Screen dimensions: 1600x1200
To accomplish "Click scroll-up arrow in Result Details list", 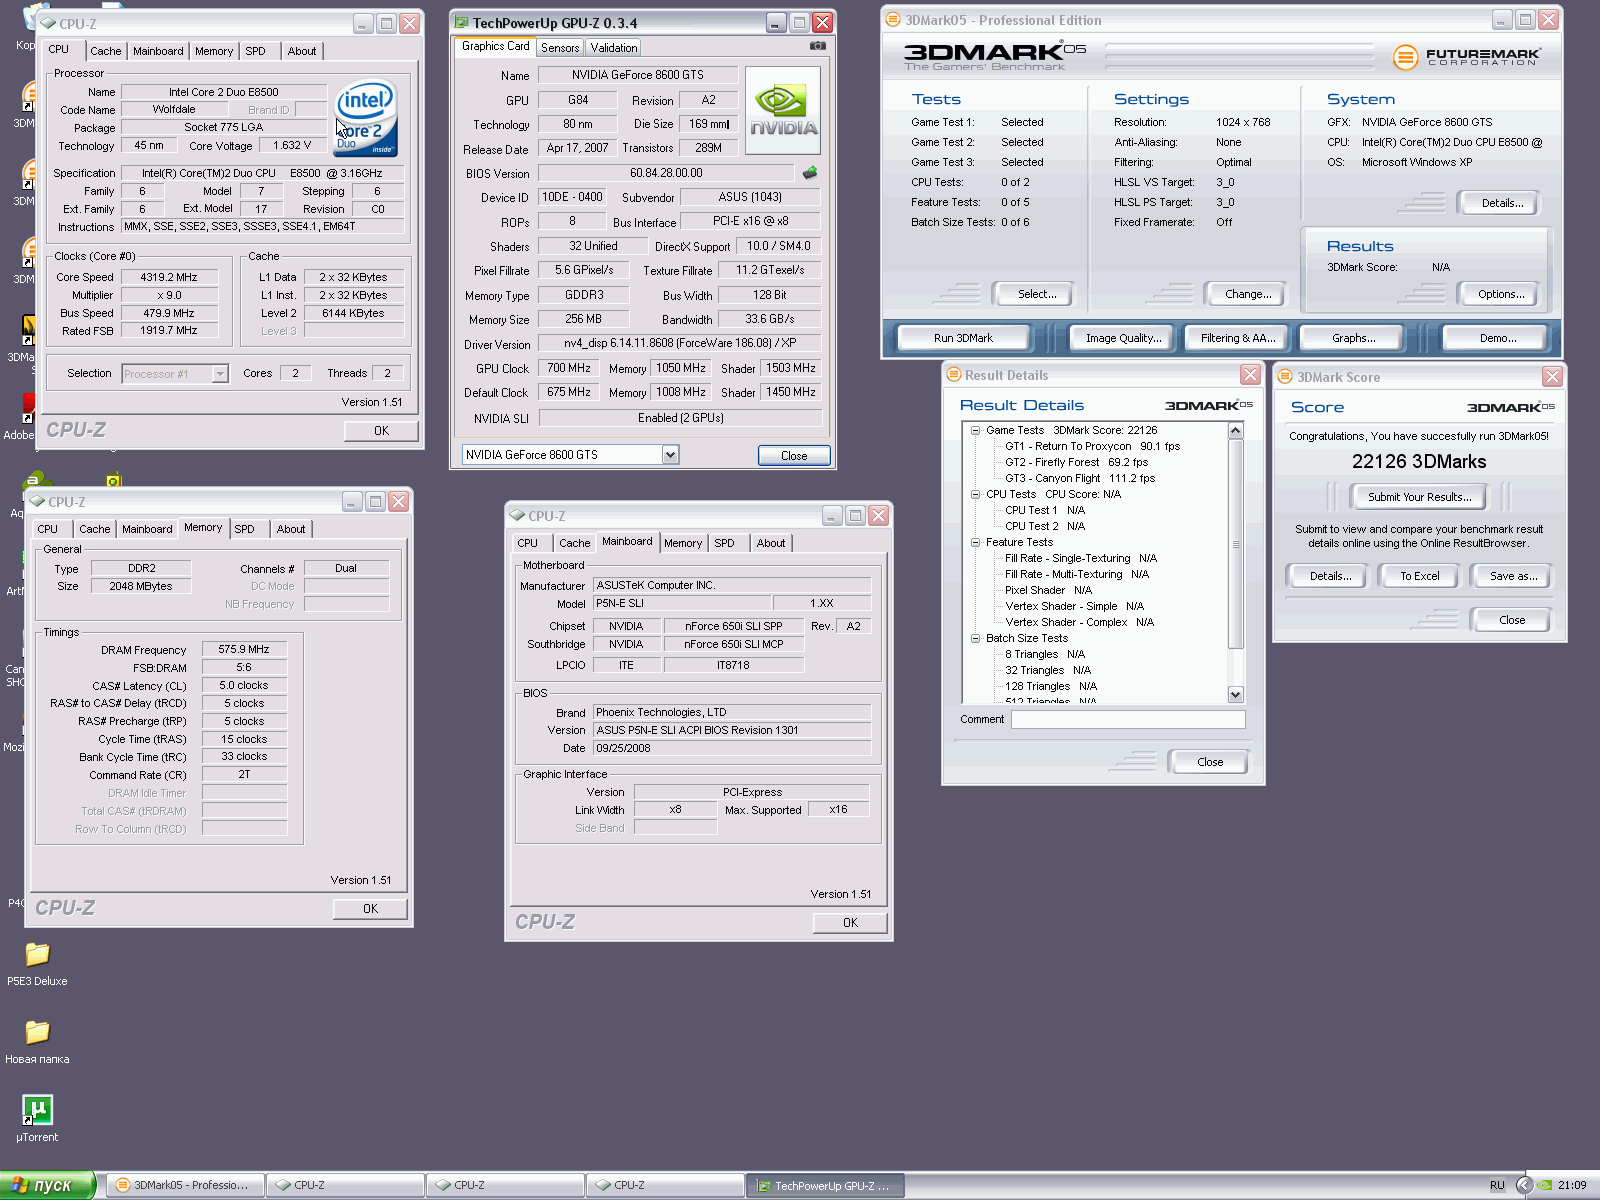I will pyautogui.click(x=1235, y=430).
